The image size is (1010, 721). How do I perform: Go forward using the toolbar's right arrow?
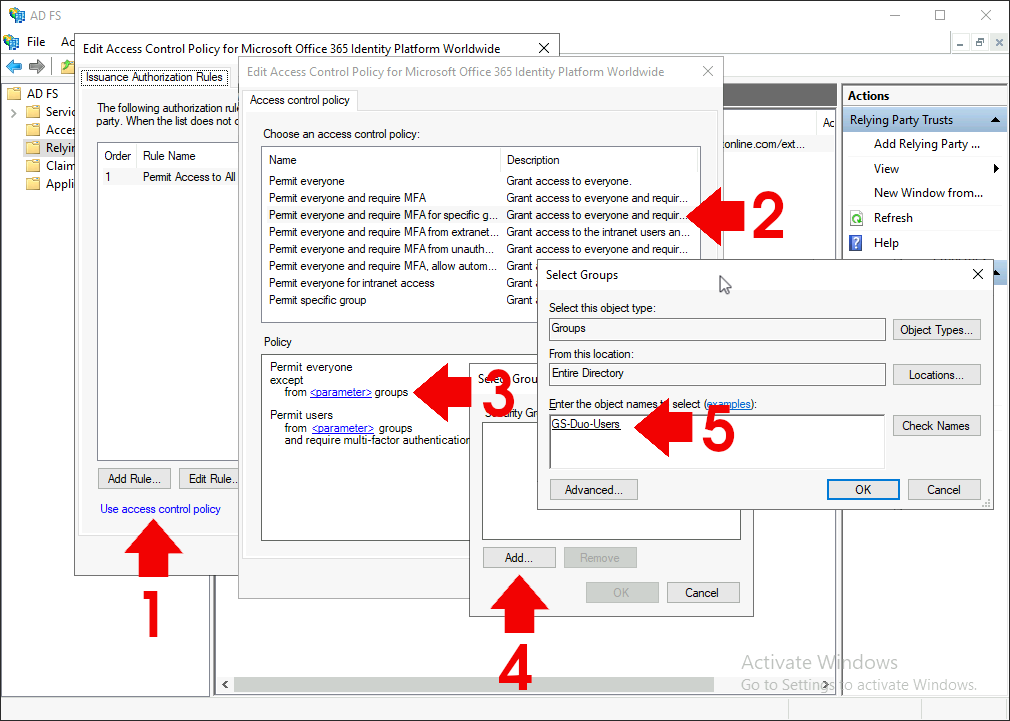pos(37,66)
